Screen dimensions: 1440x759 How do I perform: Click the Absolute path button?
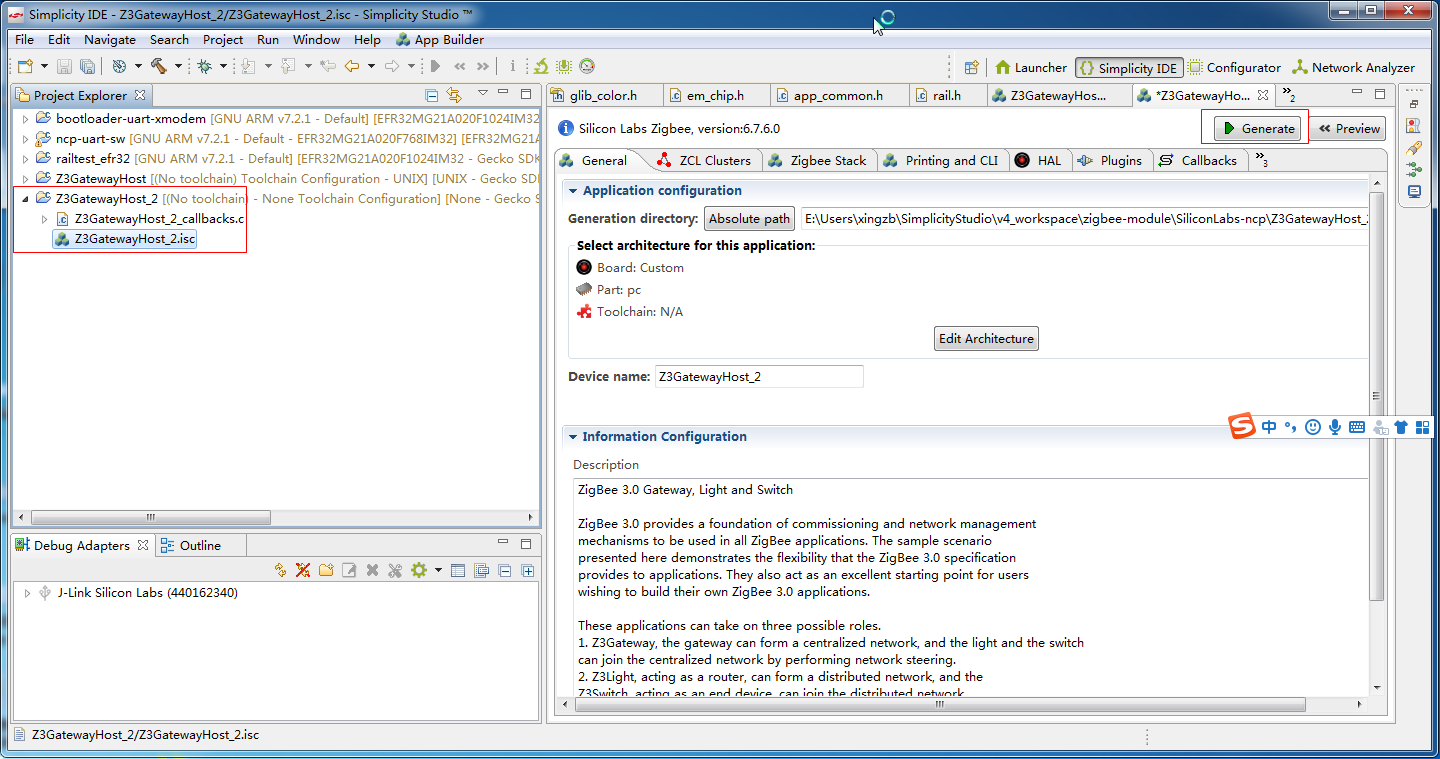(x=750, y=219)
